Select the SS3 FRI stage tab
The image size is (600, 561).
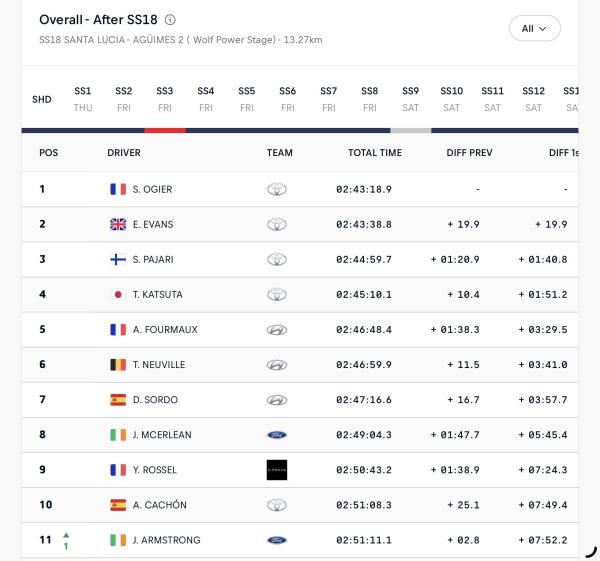click(165, 99)
